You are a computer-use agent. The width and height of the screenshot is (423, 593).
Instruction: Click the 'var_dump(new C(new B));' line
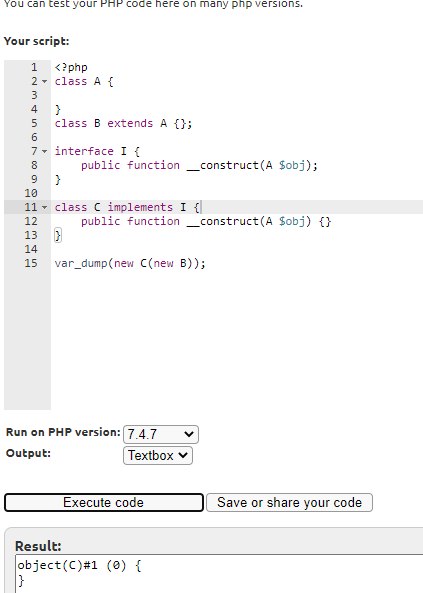click(130, 263)
